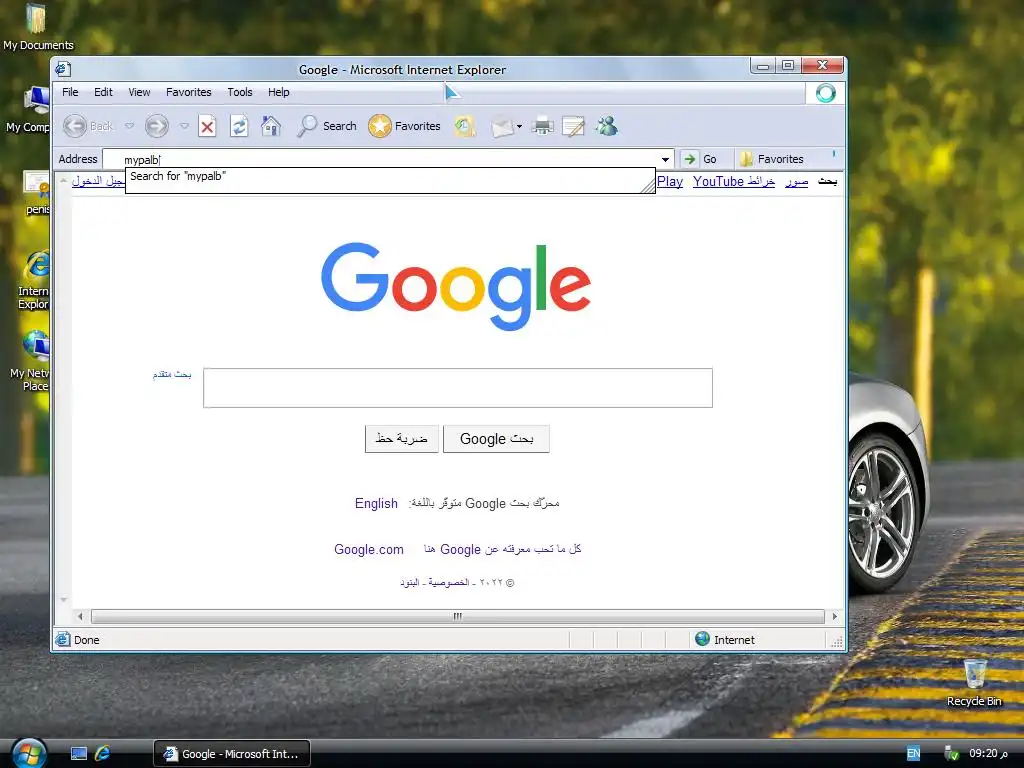
Task: Open Recycle Bin on desktop
Action: coord(974,682)
